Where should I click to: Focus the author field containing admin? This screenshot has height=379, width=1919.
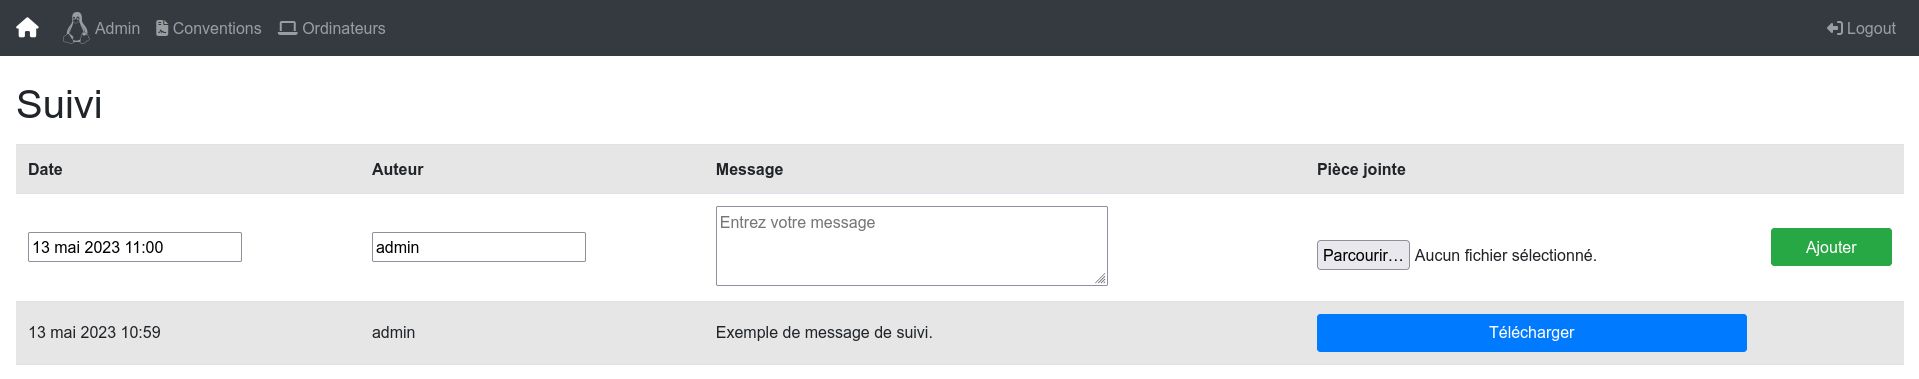(479, 247)
